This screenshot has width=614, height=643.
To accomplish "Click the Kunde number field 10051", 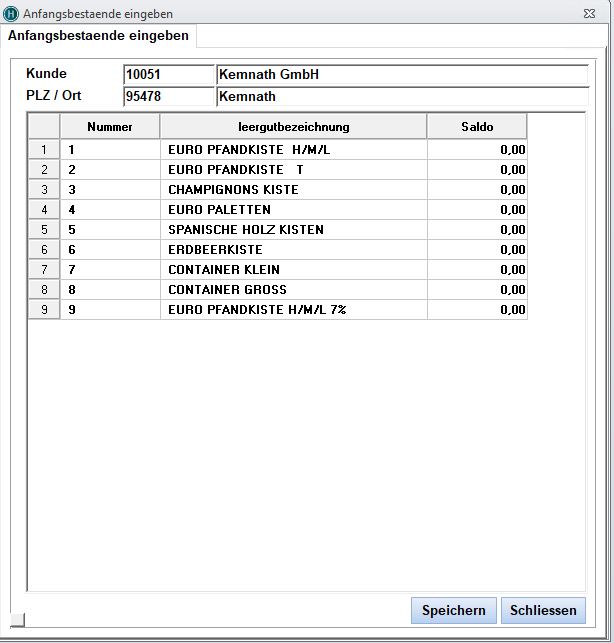I will pos(168,75).
